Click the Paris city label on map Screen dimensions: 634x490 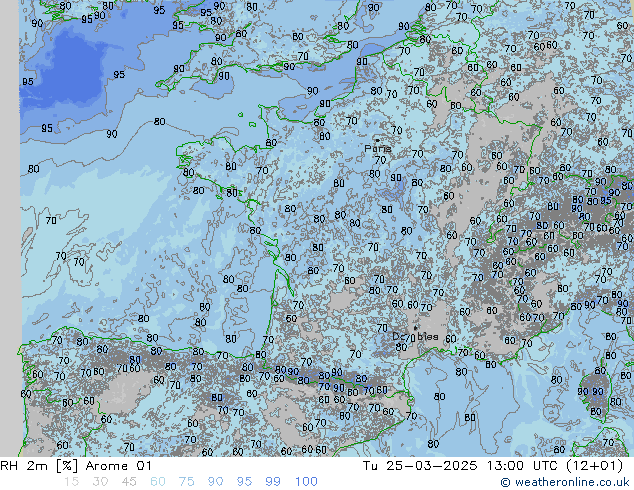378,149
